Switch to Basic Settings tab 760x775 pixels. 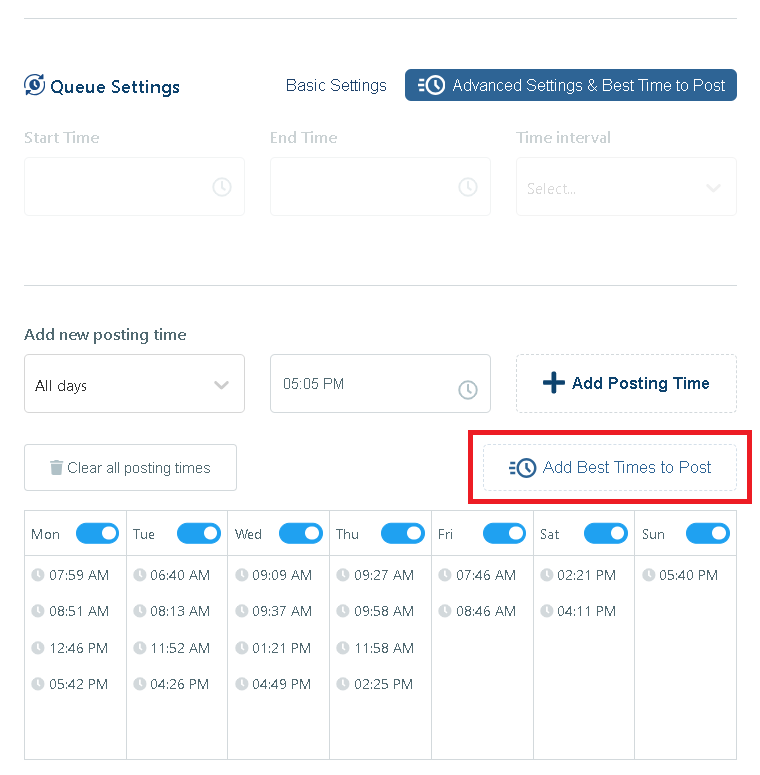point(336,86)
